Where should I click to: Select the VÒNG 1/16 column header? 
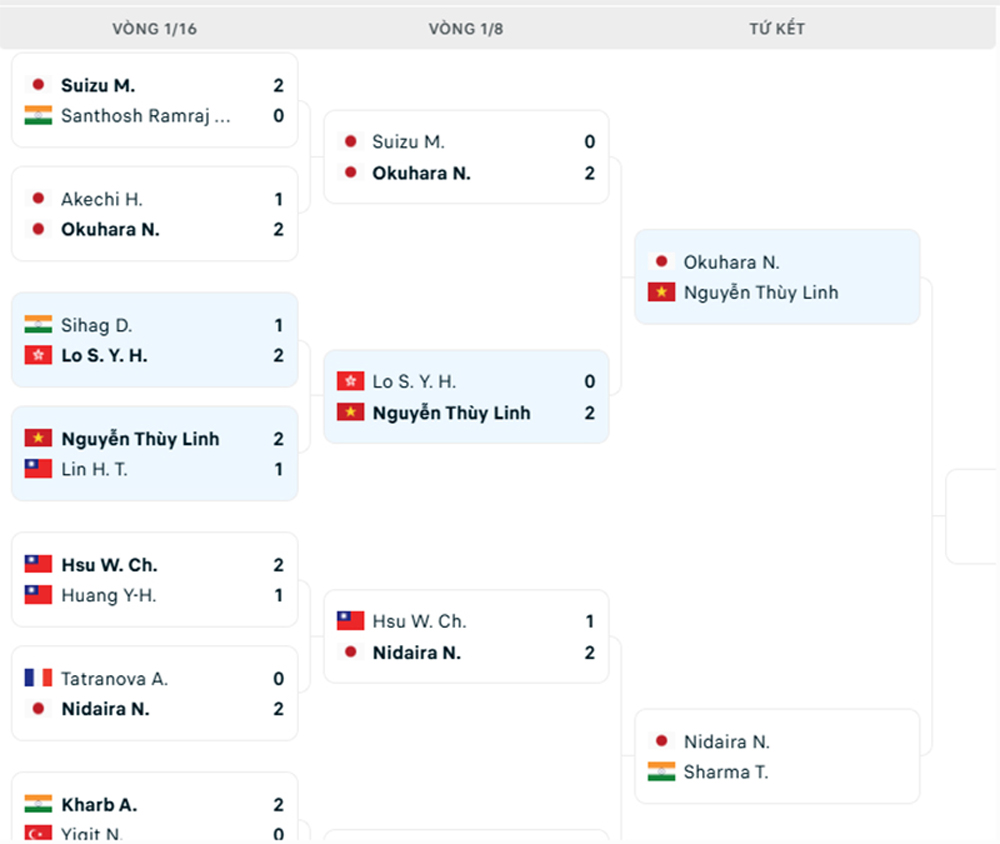tap(154, 29)
